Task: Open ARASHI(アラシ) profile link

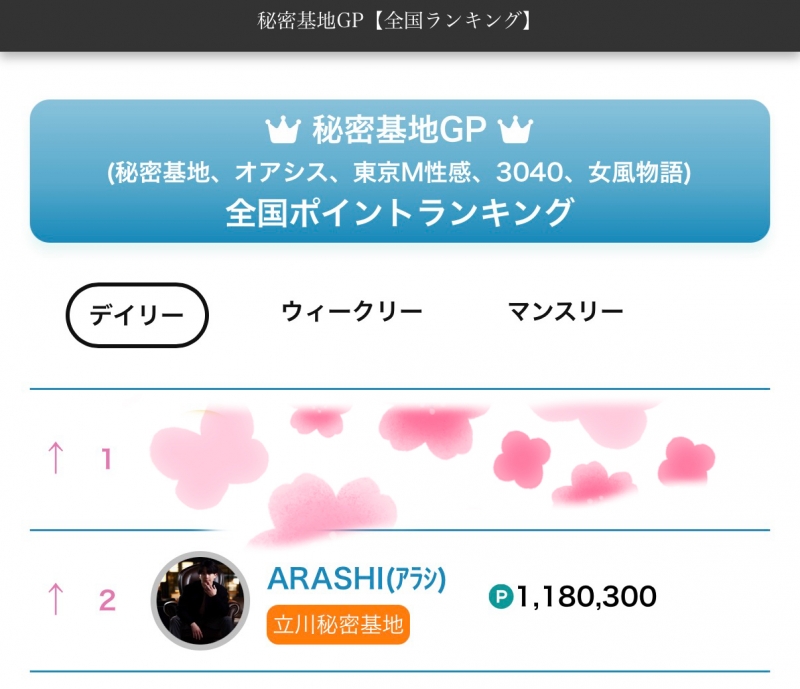Action: pyautogui.click(x=355, y=577)
